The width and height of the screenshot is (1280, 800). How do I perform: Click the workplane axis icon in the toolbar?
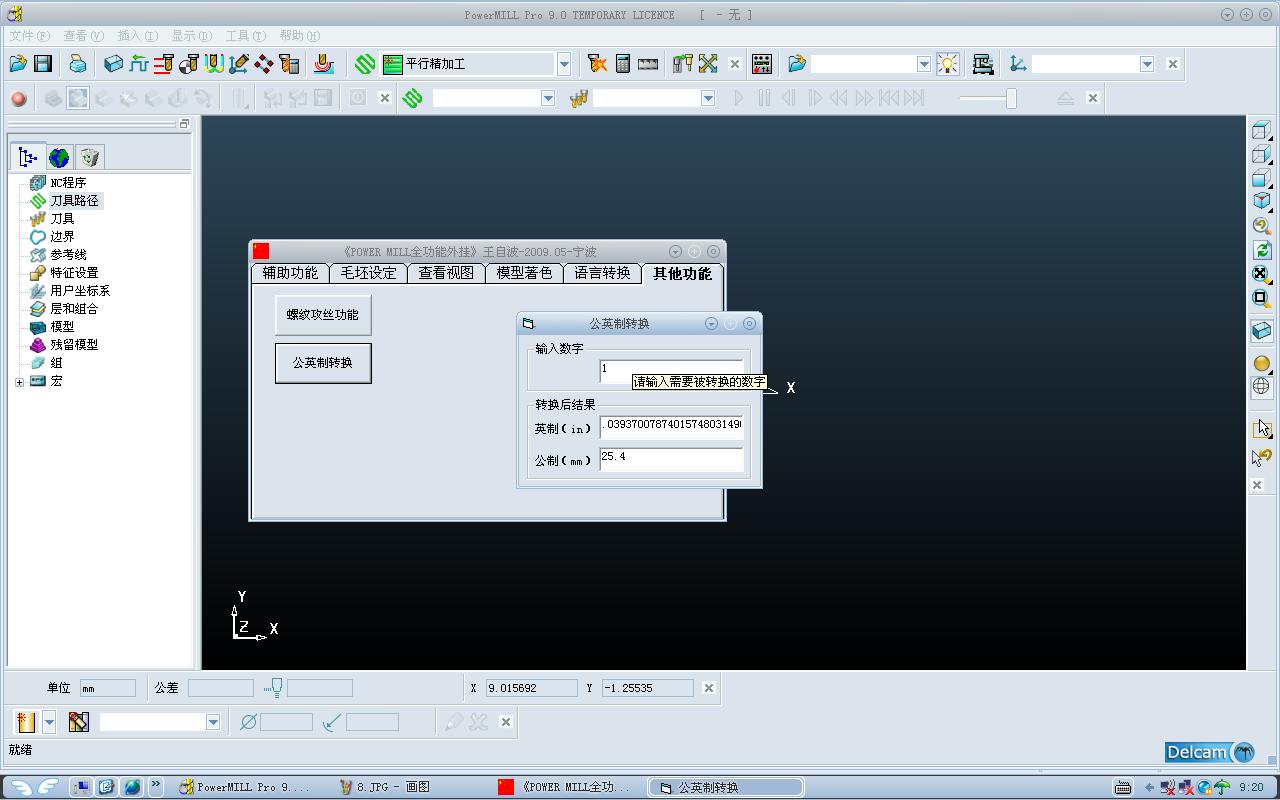(x=1018, y=64)
